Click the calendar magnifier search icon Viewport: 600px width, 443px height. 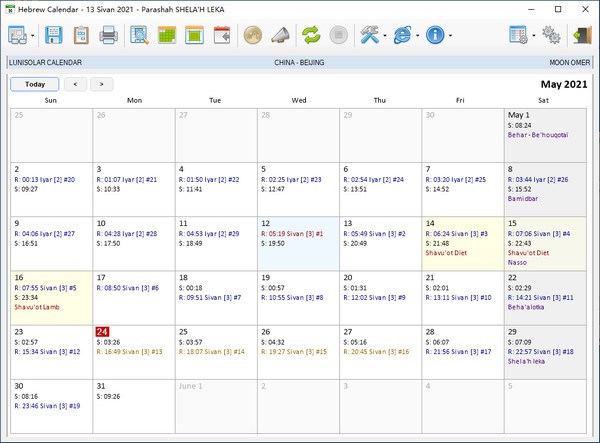(x=140, y=36)
